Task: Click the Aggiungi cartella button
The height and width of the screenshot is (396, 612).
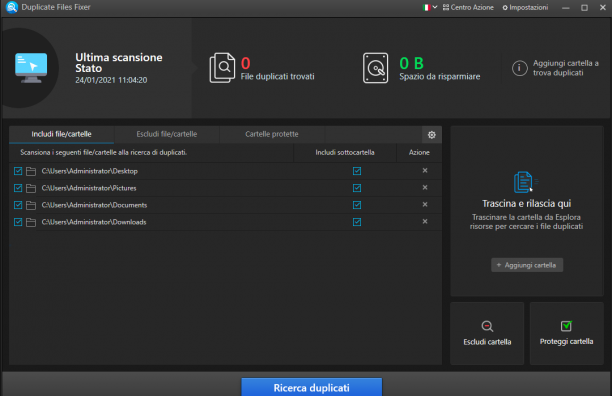Action: click(x=527, y=265)
